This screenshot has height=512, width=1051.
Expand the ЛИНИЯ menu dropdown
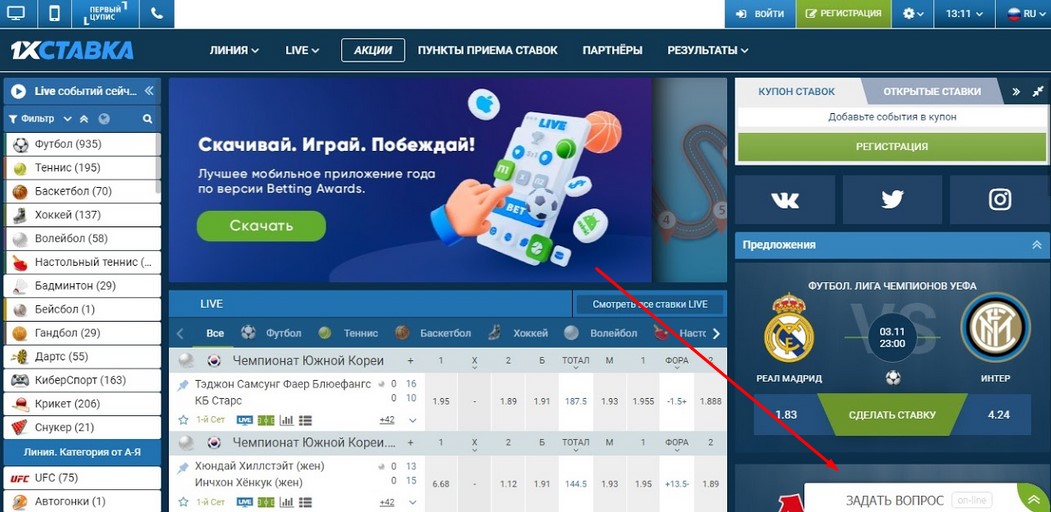pos(234,50)
